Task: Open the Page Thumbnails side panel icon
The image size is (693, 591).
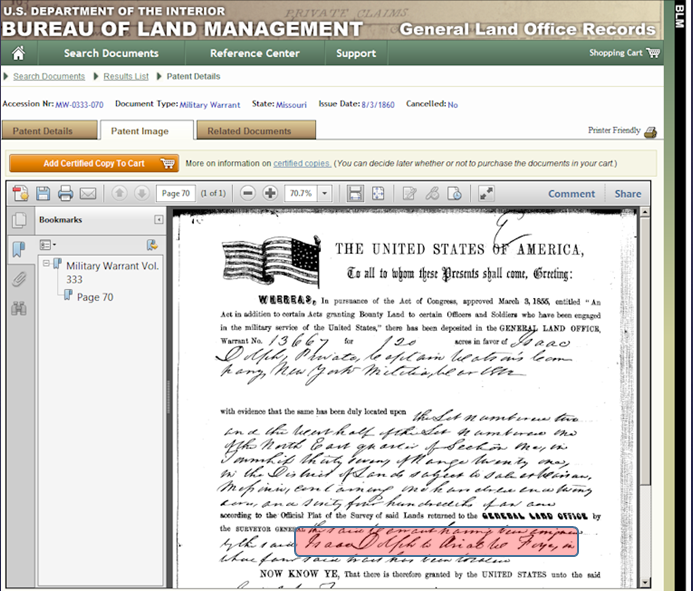Action: tap(19, 220)
